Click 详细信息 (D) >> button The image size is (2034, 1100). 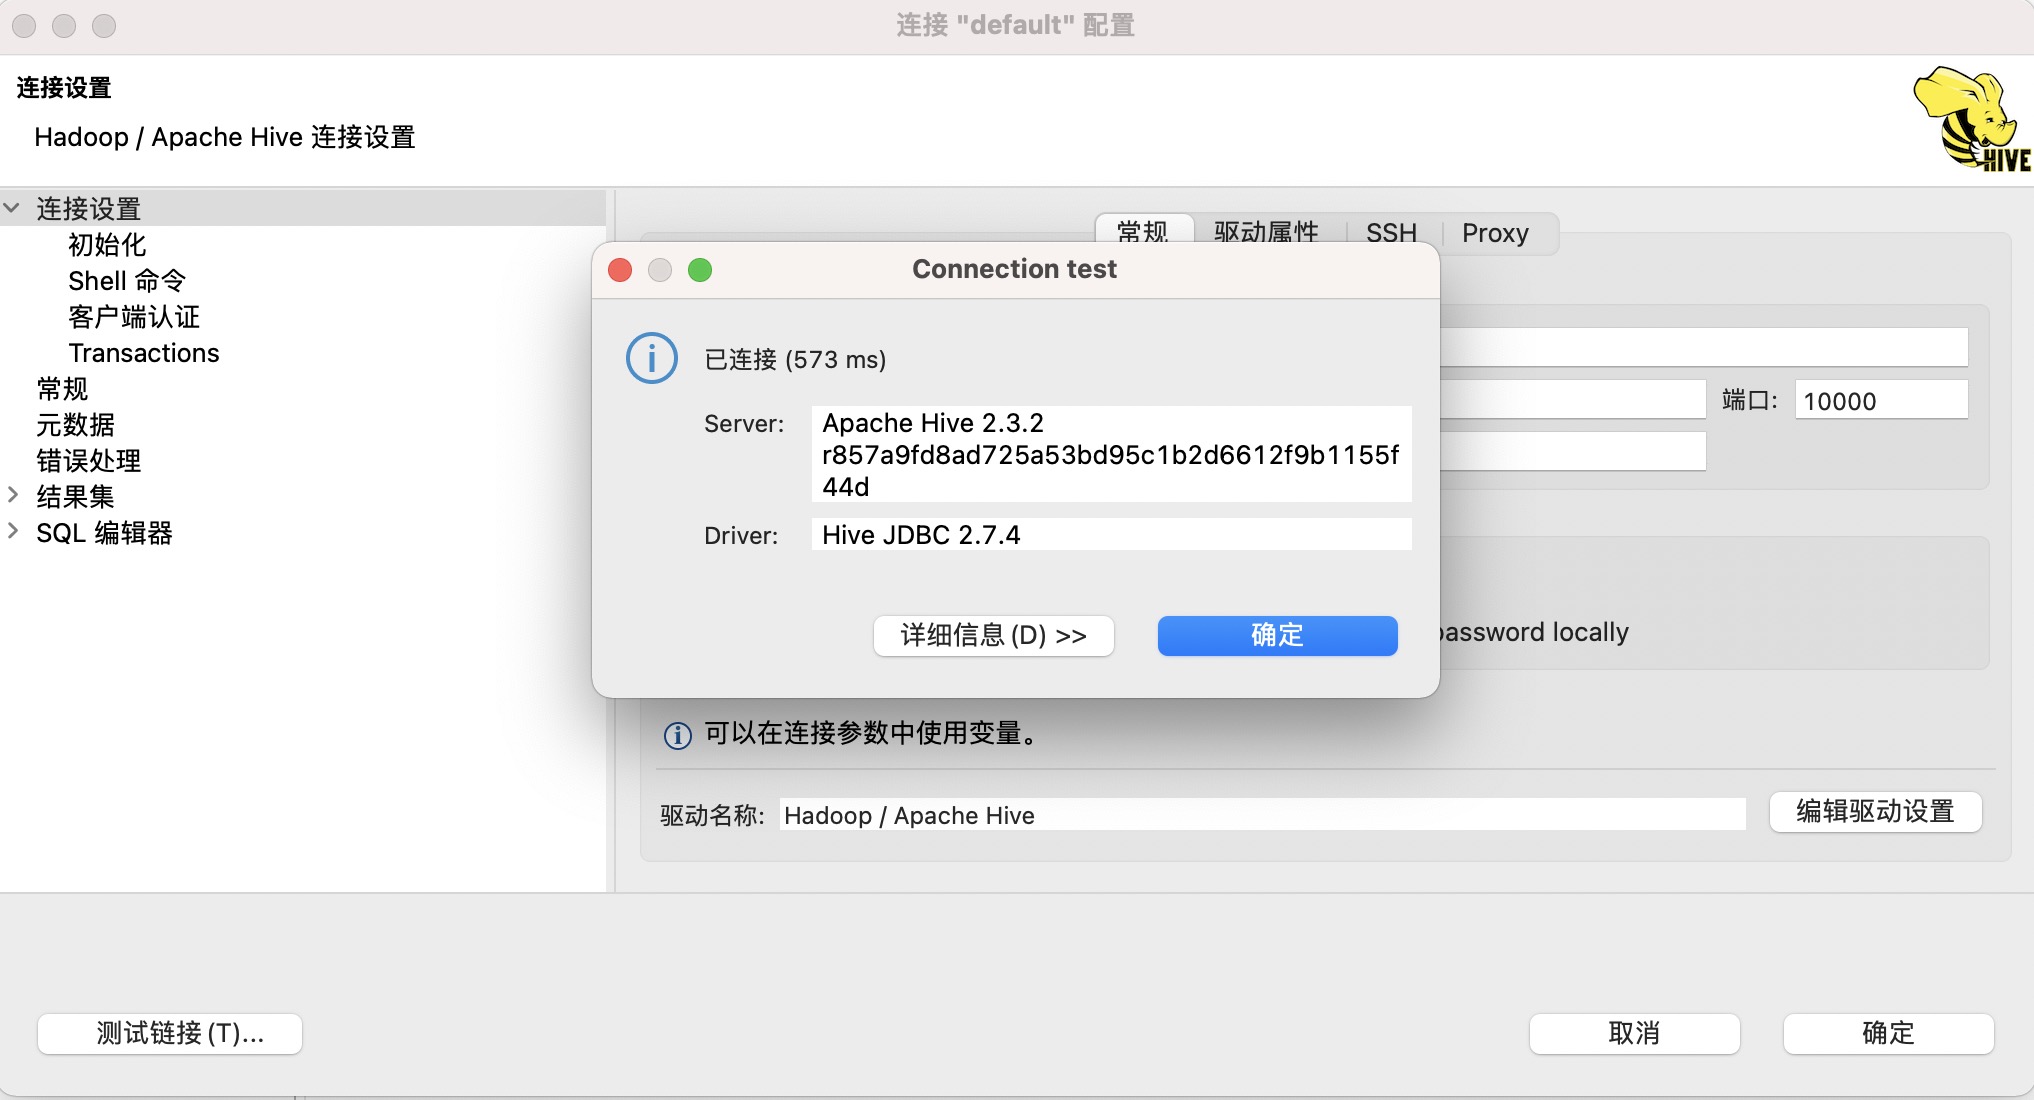[x=994, y=636]
